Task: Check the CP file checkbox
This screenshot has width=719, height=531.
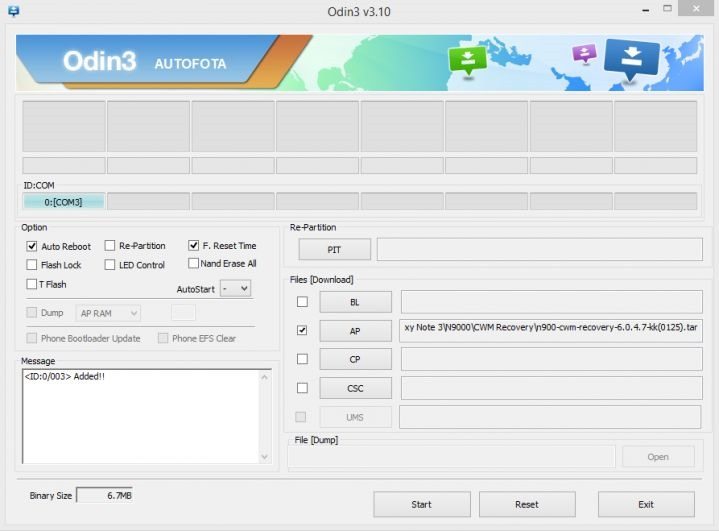Action: tap(302, 359)
